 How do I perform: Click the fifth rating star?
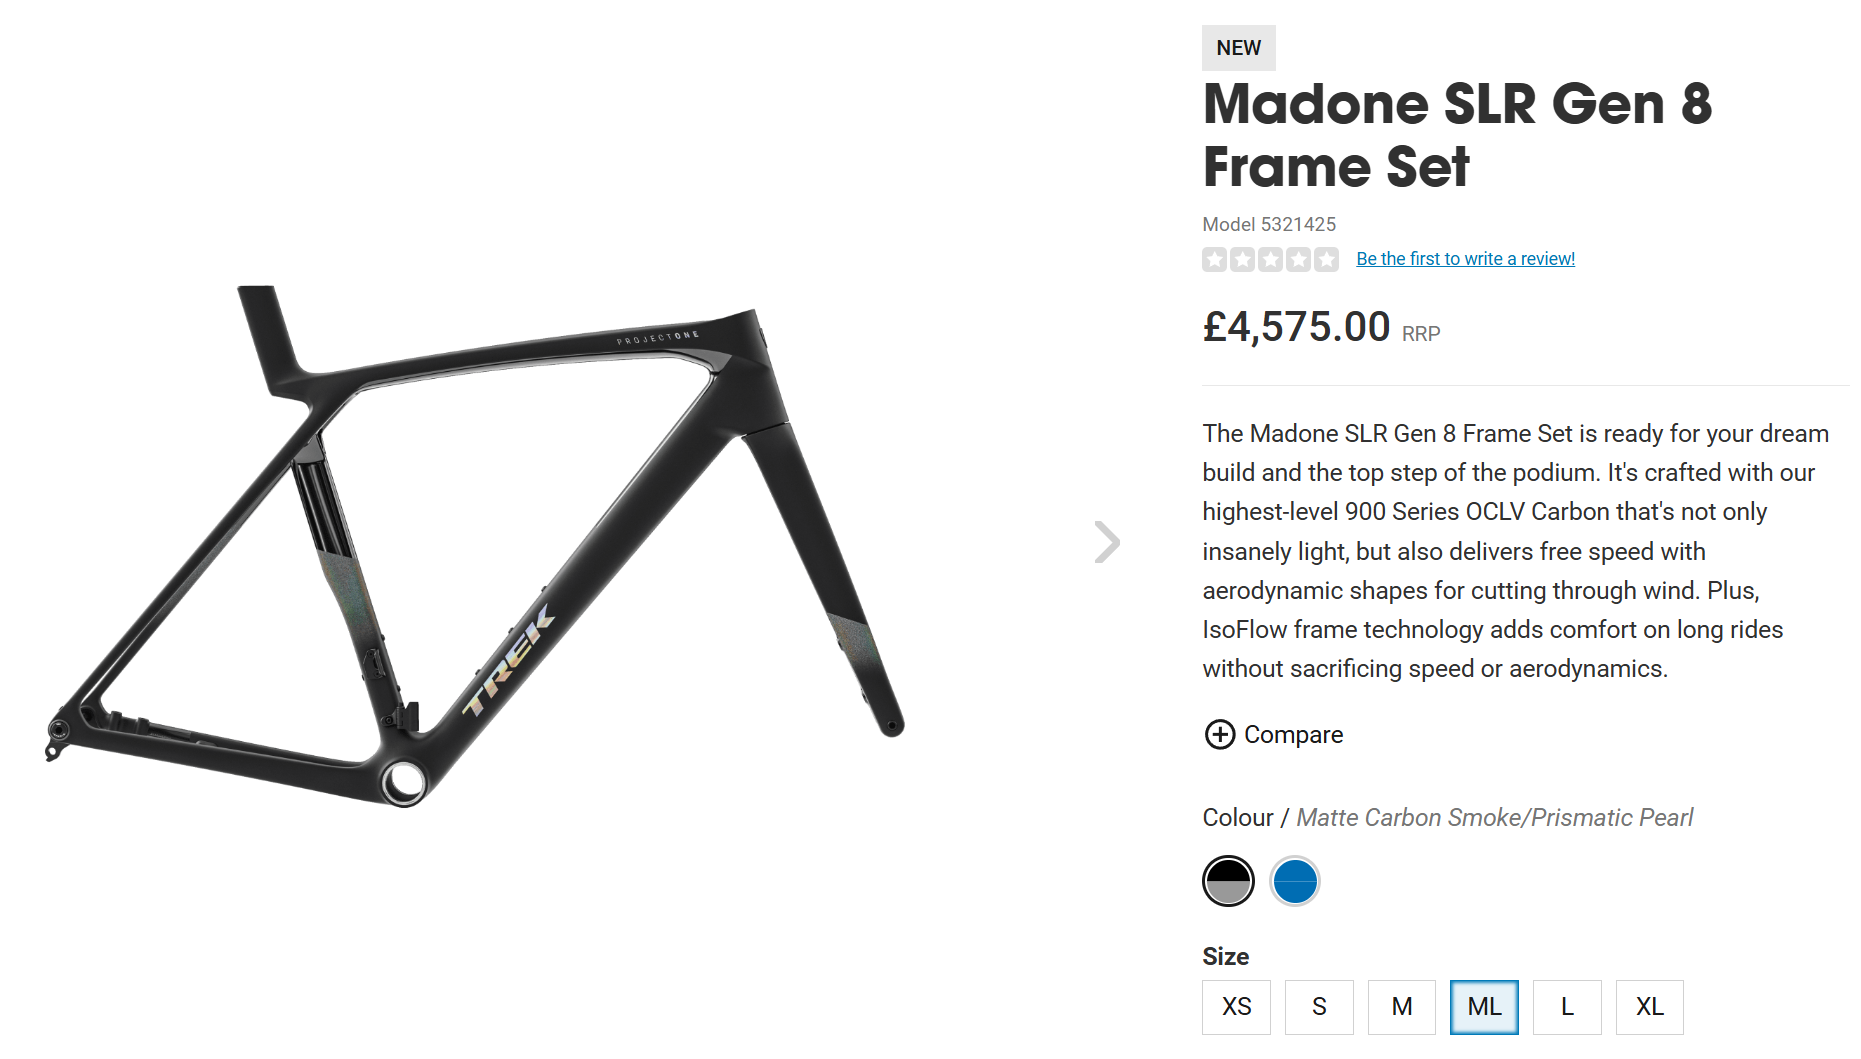pos(1326,260)
